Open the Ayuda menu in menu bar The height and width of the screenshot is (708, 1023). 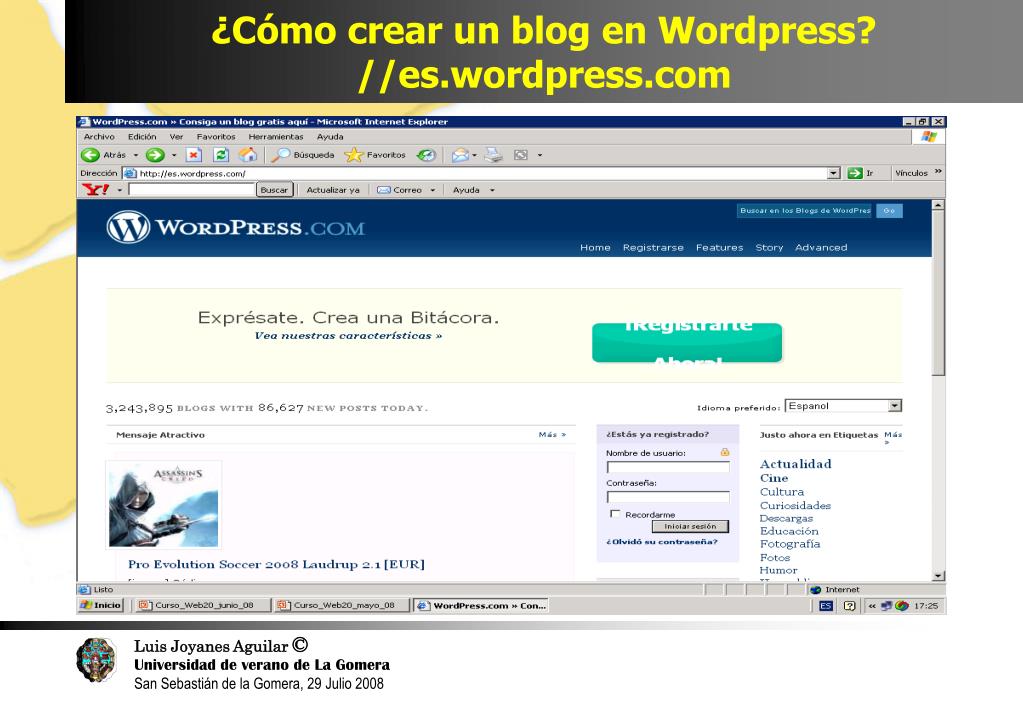(x=330, y=136)
